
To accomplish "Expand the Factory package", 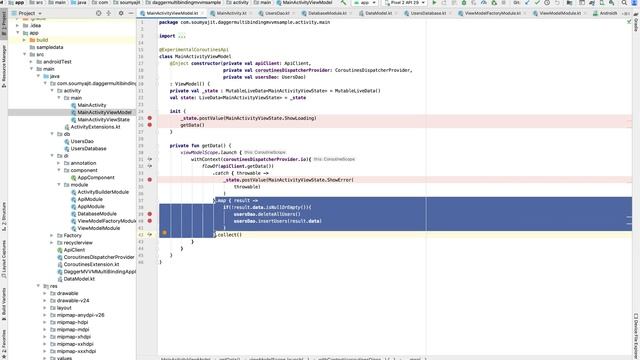I will (x=52, y=236).
